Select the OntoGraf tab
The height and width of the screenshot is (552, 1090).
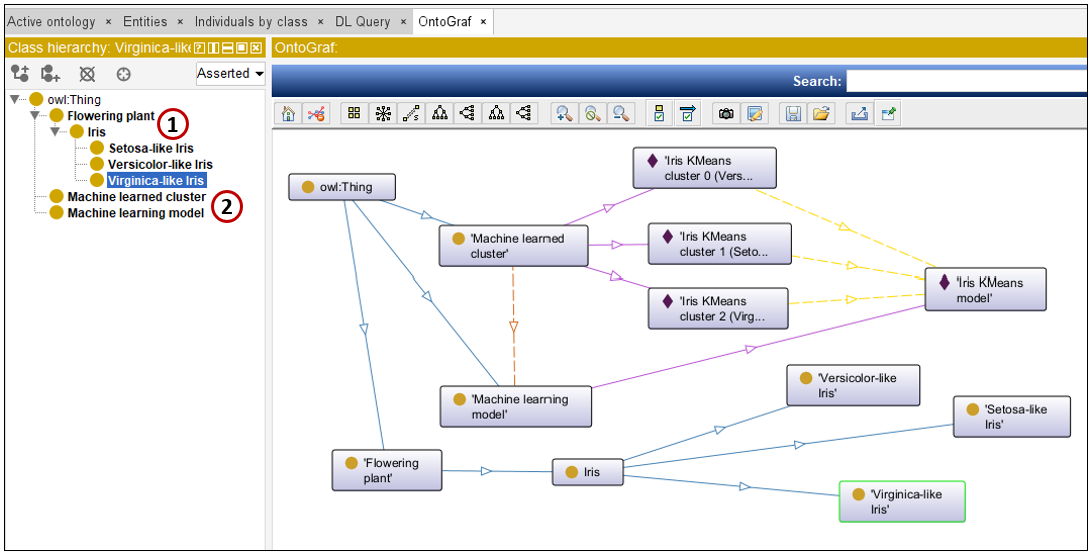click(x=445, y=22)
